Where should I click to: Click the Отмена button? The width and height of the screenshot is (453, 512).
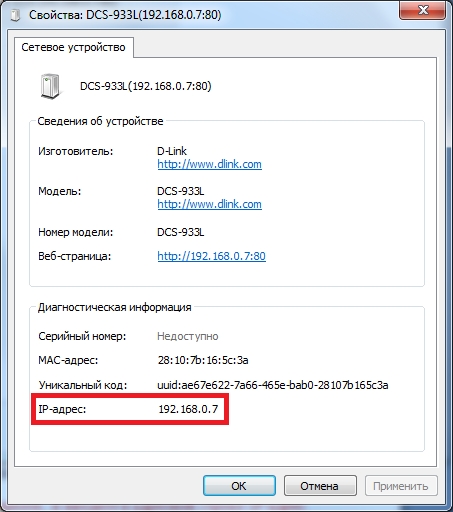pyautogui.click(x=320, y=486)
